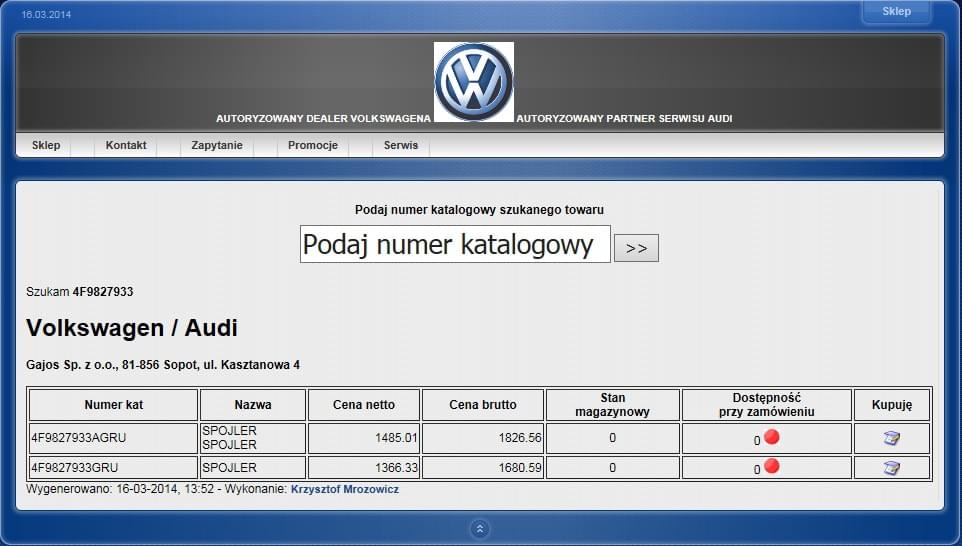Click the buy icon for 4F9827933AGRU
The width and height of the screenshot is (962, 546).
tap(891, 438)
